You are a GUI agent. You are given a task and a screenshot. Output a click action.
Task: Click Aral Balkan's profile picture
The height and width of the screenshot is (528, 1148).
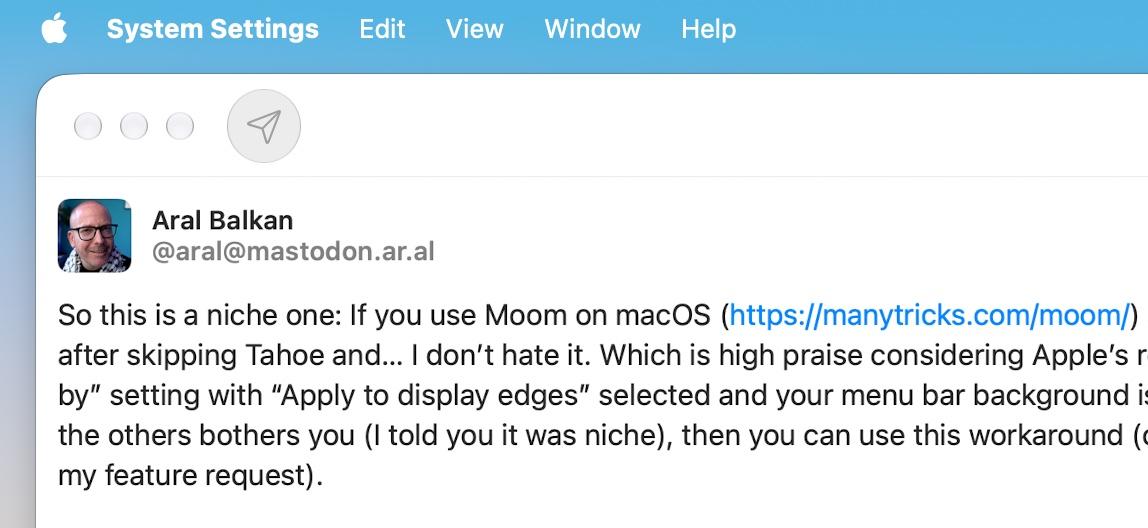[x=94, y=235]
